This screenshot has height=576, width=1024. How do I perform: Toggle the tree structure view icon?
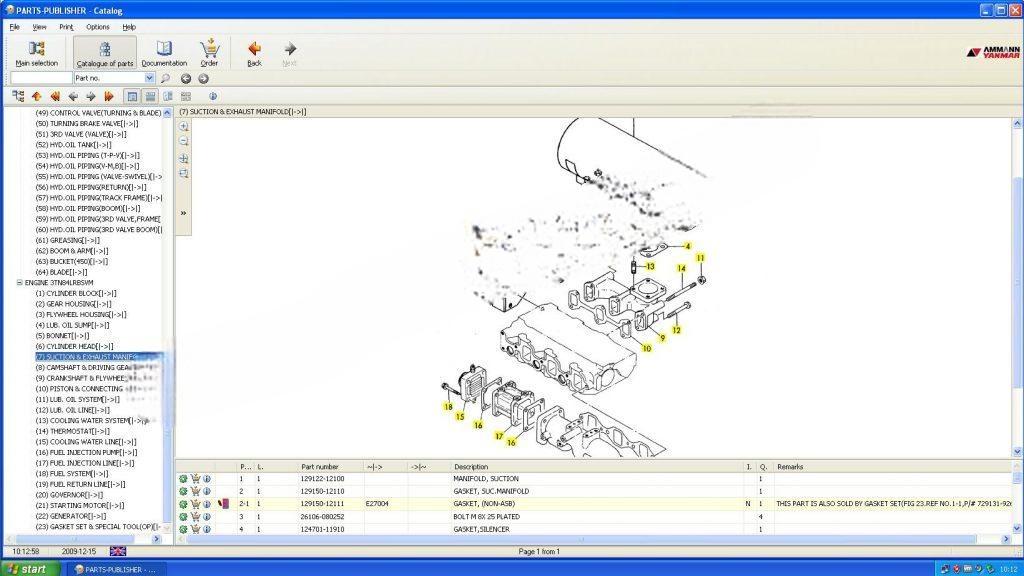(18, 96)
